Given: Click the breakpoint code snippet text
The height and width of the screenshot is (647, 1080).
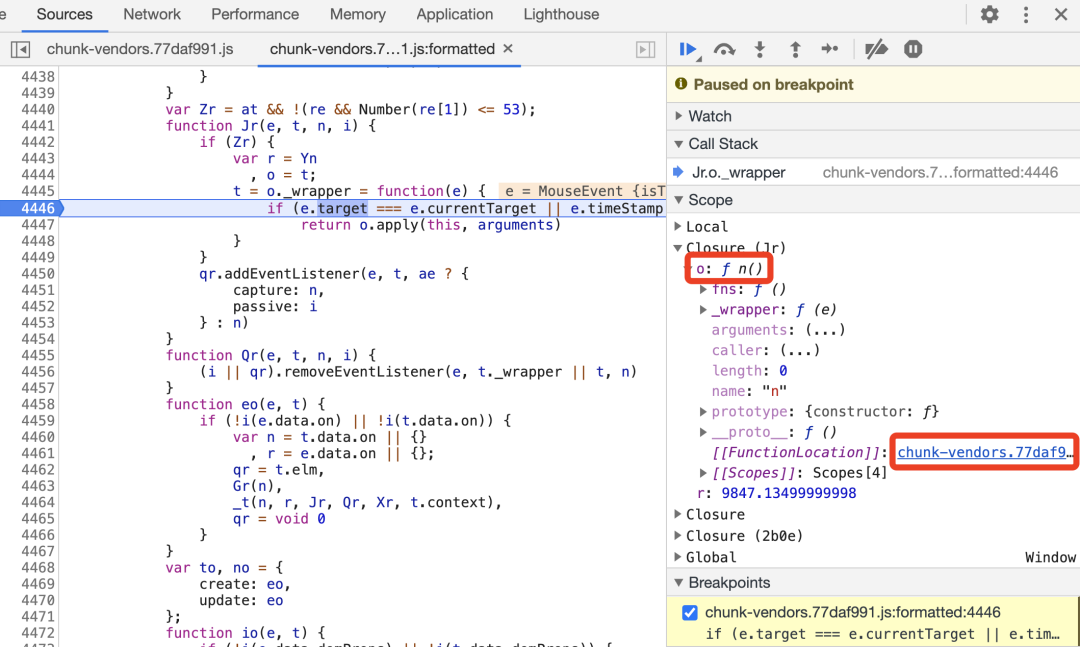Looking at the screenshot, I should click(x=882, y=634).
